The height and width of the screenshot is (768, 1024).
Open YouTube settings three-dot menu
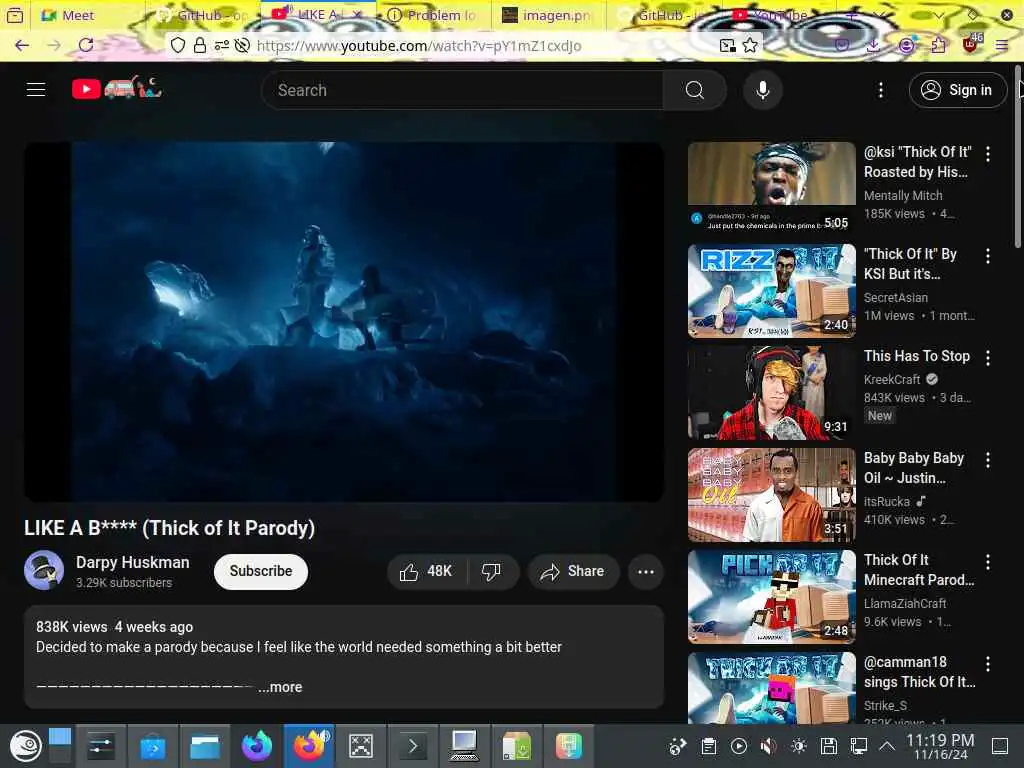(x=880, y=90)
